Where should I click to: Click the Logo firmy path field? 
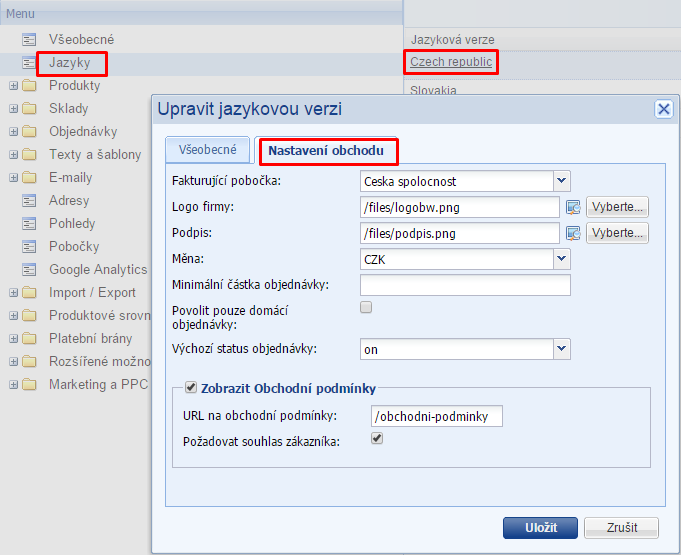coord(460,207)
